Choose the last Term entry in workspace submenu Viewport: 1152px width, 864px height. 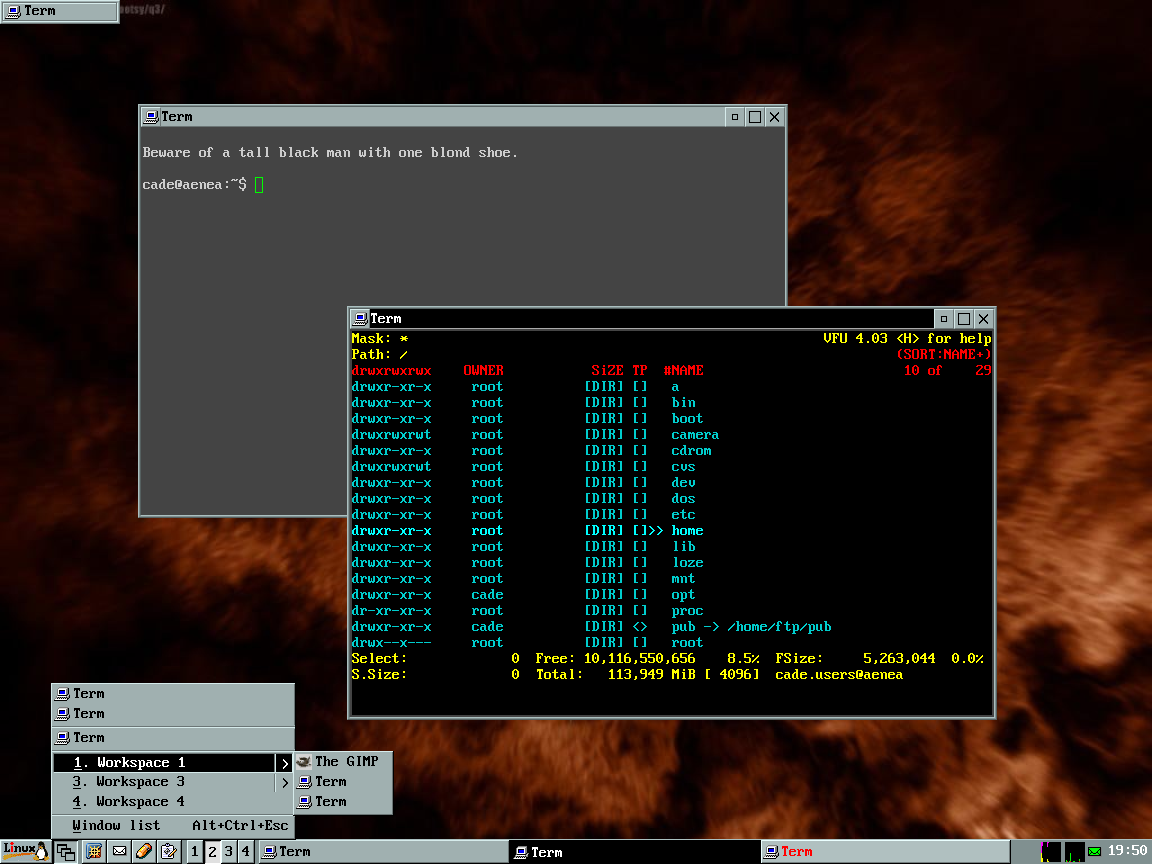(343, 802)
